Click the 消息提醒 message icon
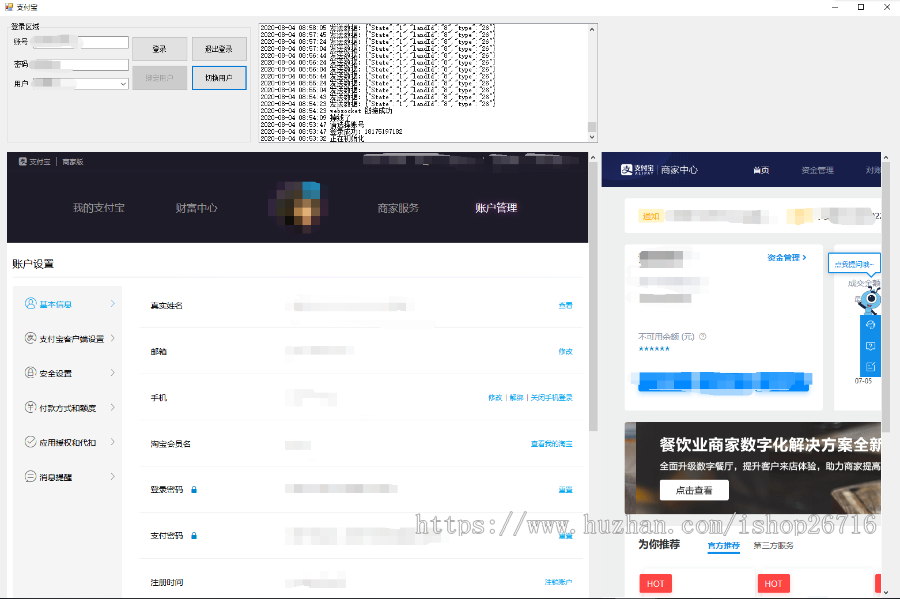Viewport: 900px width, 599px height. [30, 476]
